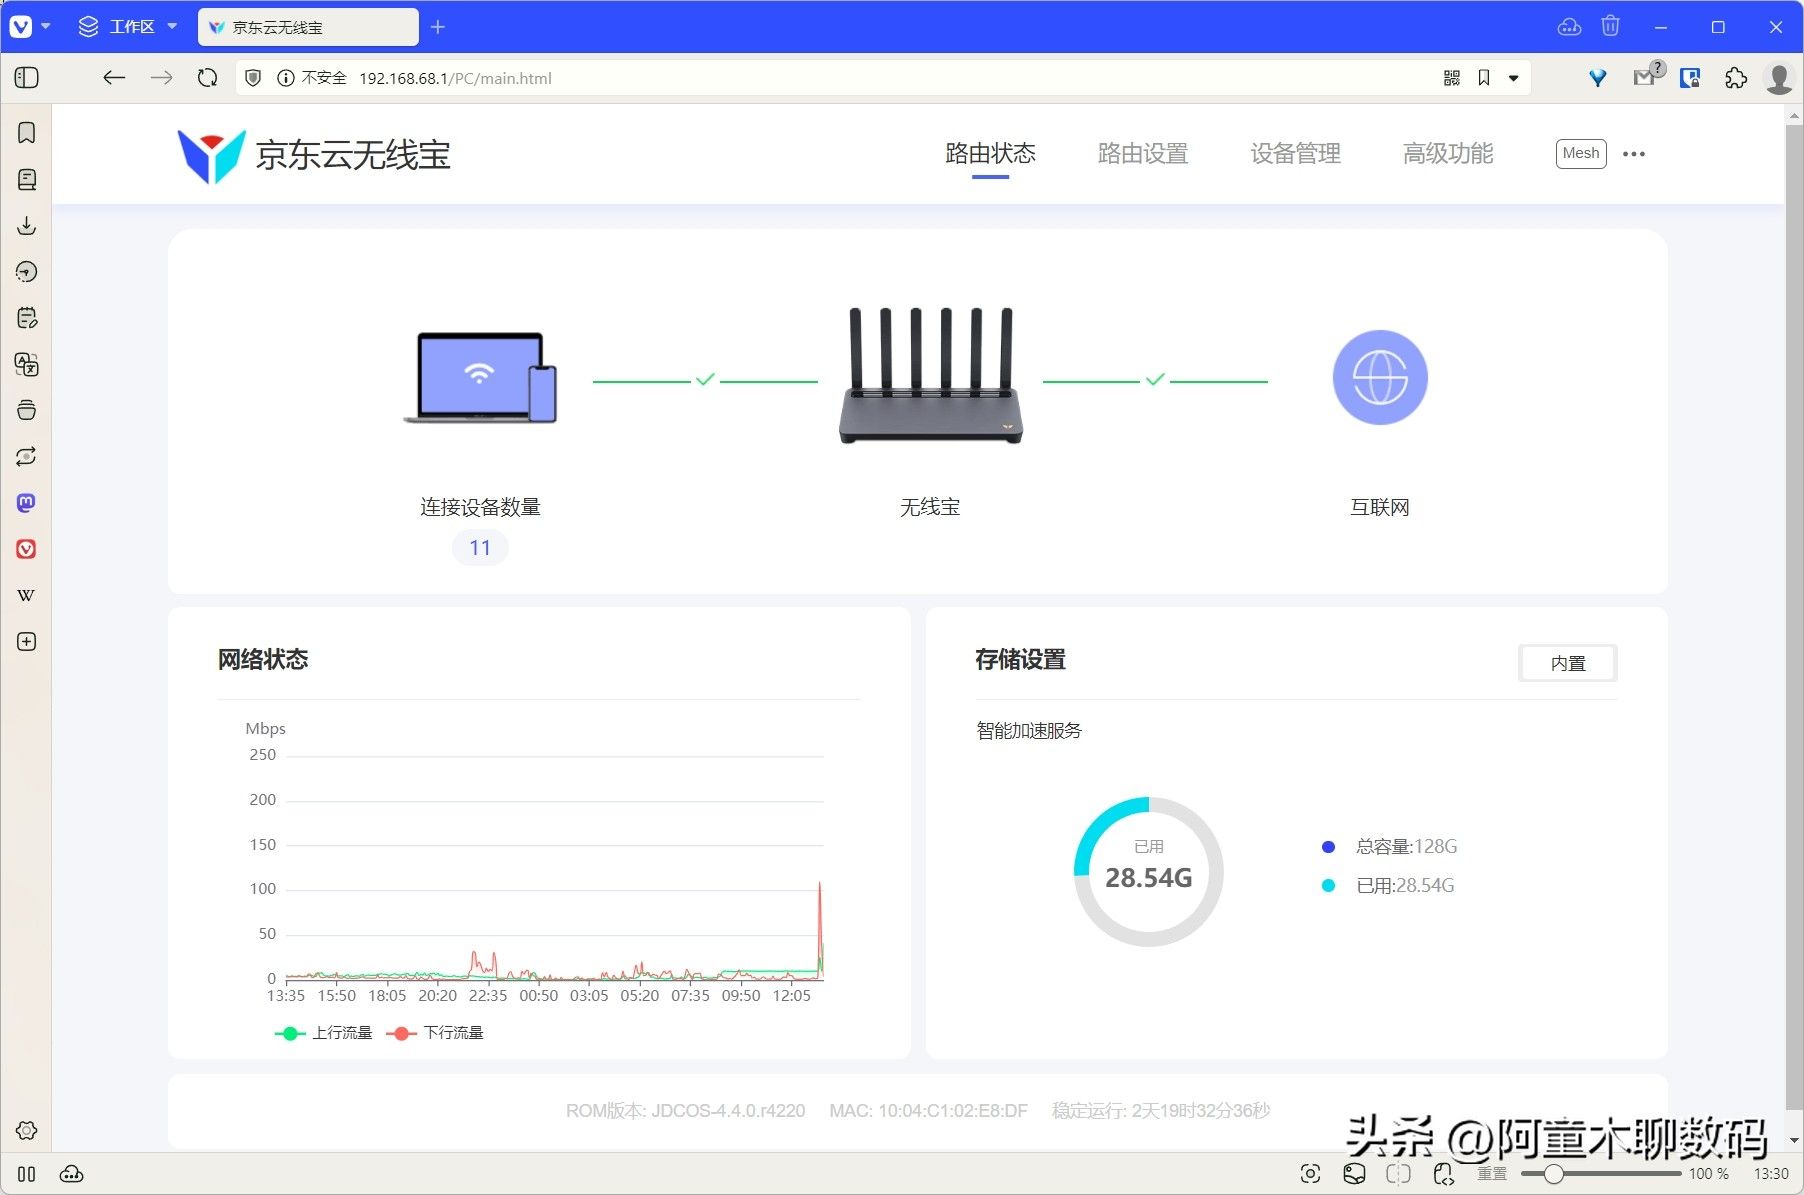1804x1195 pixels.
Task: Open closed tabs trash icon
Action: pyautogui.click(x=1610, y=26)
